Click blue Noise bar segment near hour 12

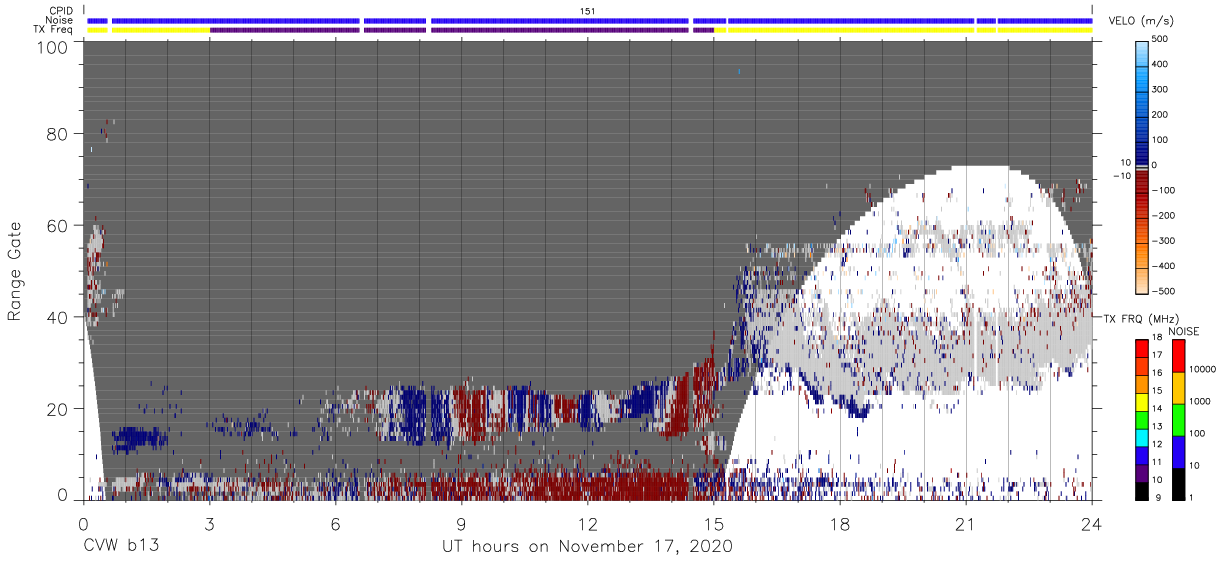[560, 20]
